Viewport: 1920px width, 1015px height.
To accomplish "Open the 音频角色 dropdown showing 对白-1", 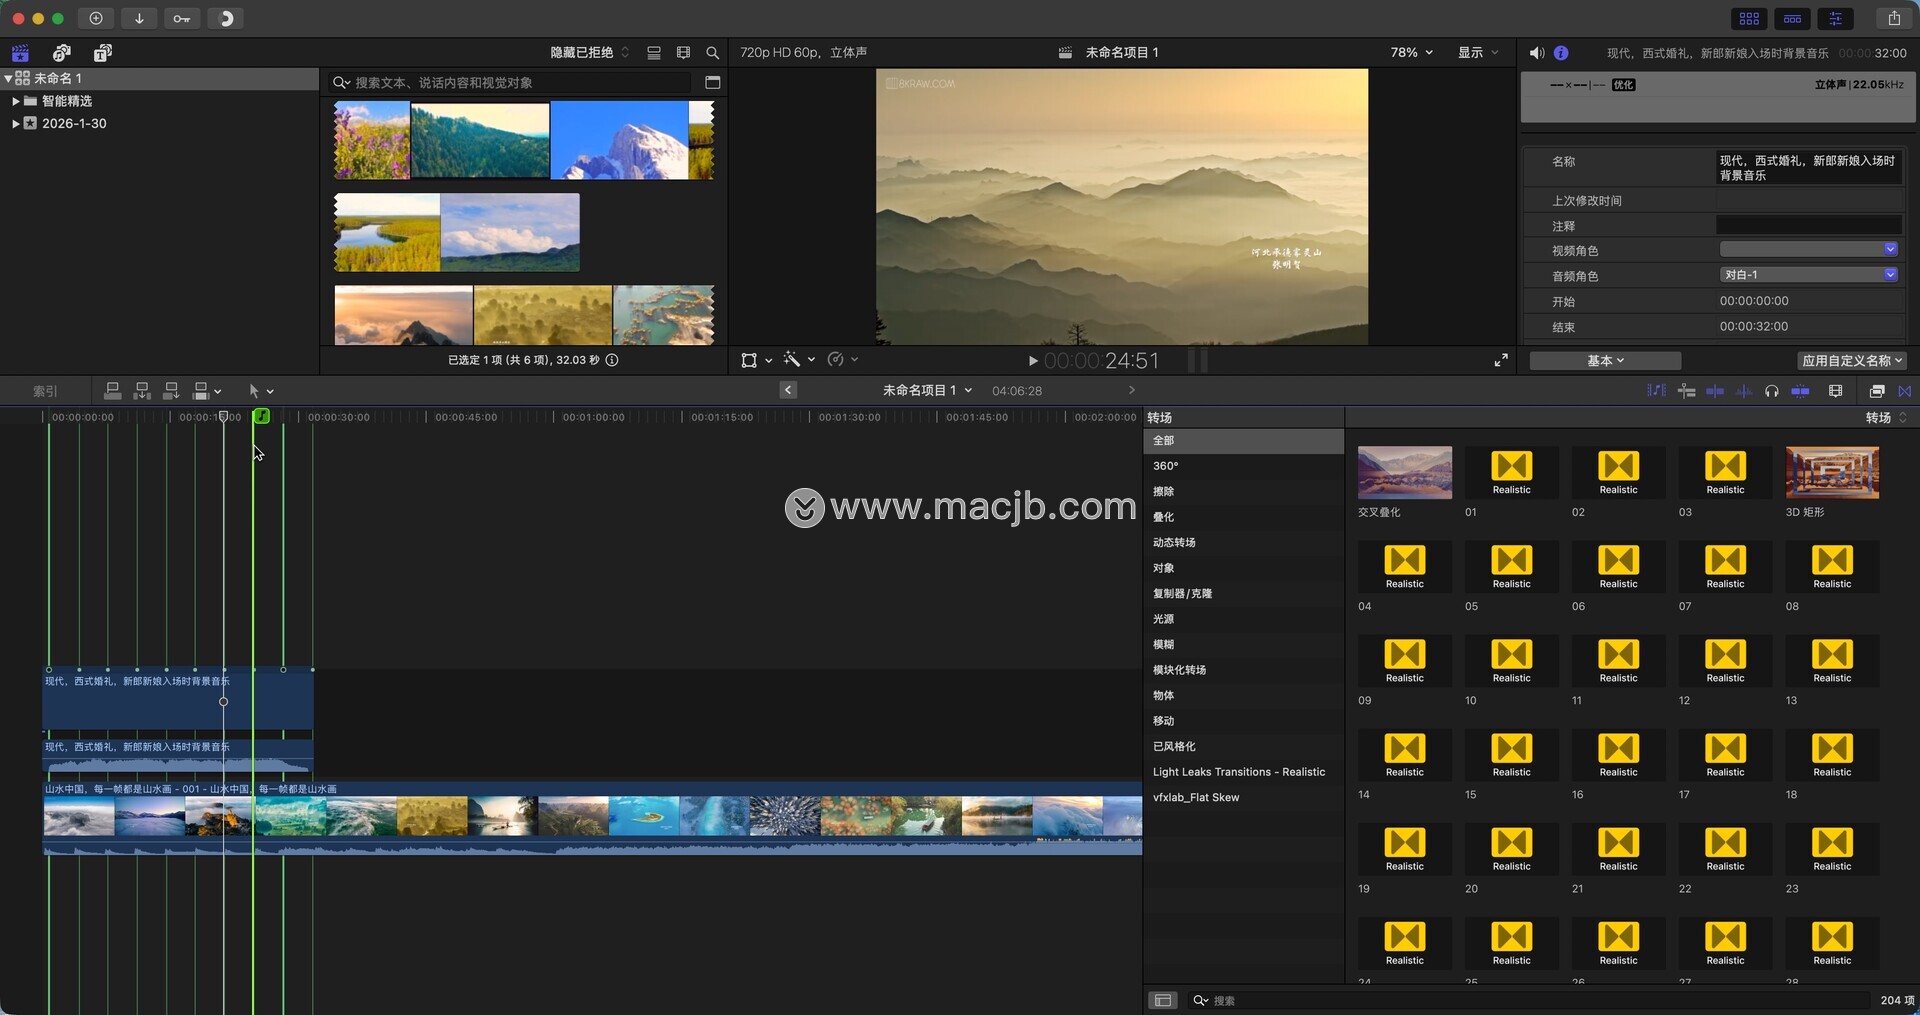I will point(1808,275).
